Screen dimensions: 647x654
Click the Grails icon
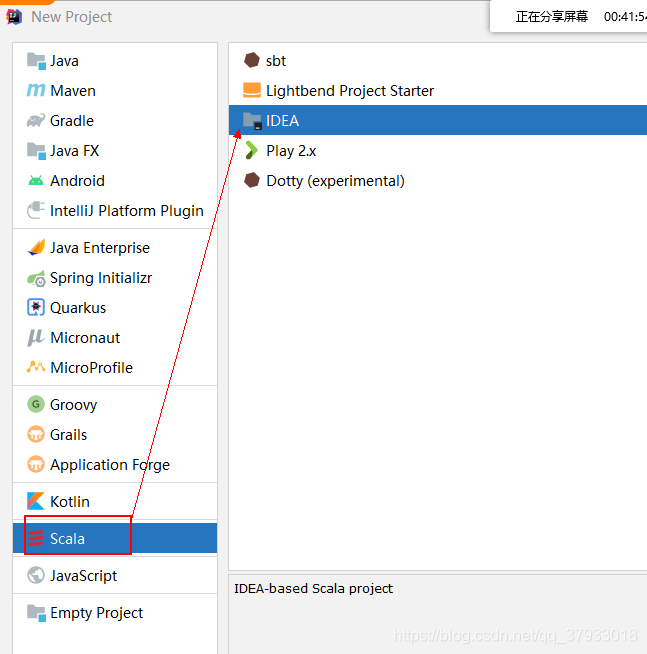click(36, 434)
